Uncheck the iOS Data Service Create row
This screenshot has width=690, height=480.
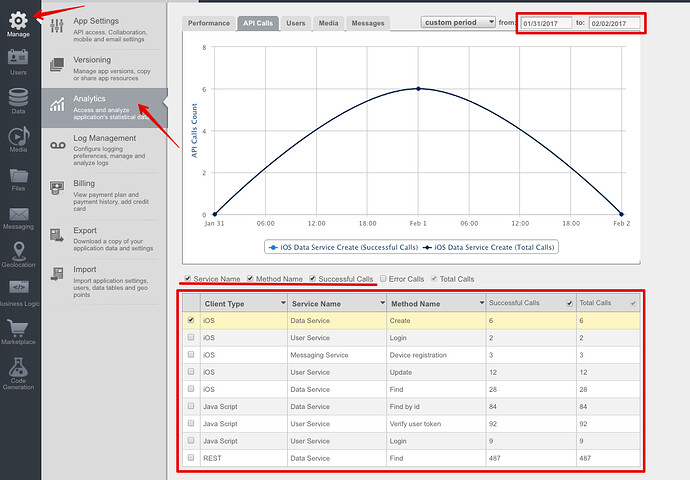pos(191,320)
